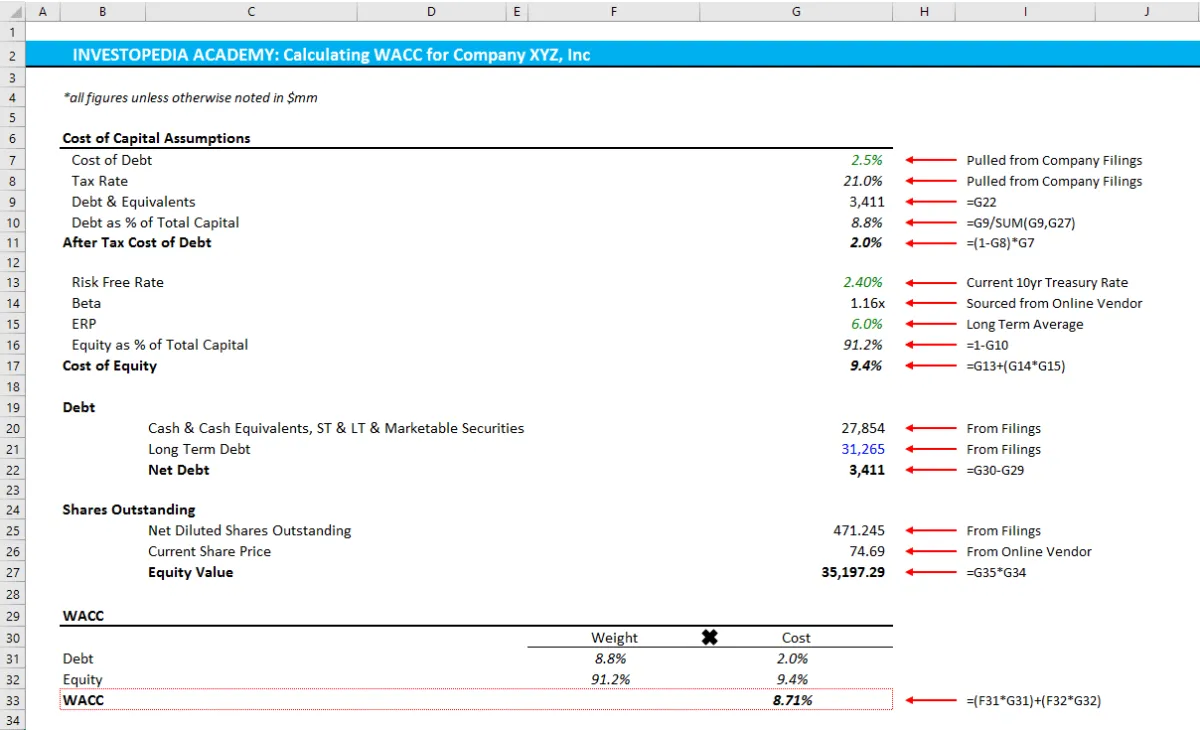The height and width of the screenshot is (730, 1200).
Task: Select the 27,854 cash value
Action: tap(863, 428)
